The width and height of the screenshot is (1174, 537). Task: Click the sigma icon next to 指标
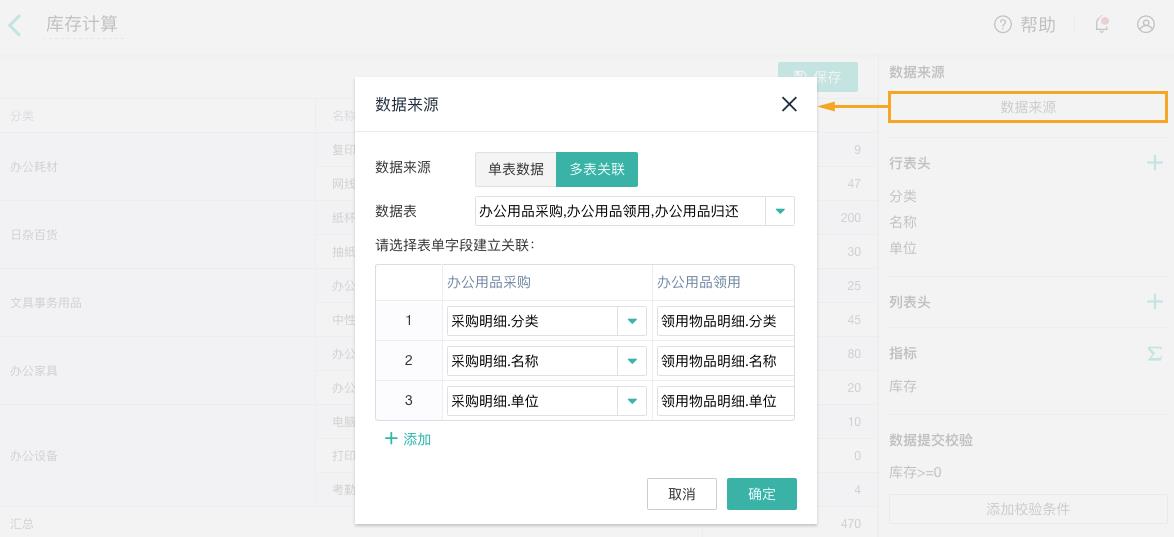pos(1154,353)
